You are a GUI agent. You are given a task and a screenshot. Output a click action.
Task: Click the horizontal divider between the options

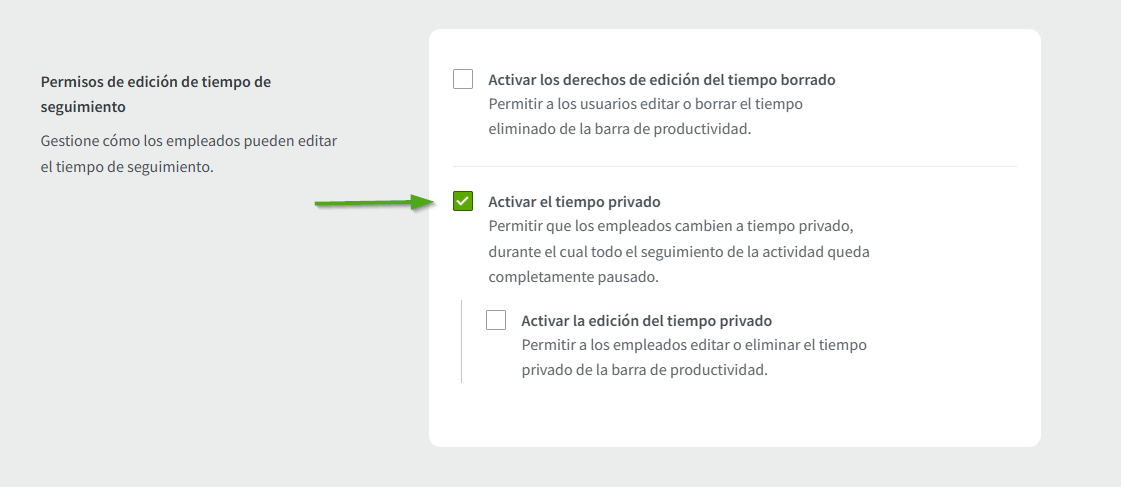point(734,166)
